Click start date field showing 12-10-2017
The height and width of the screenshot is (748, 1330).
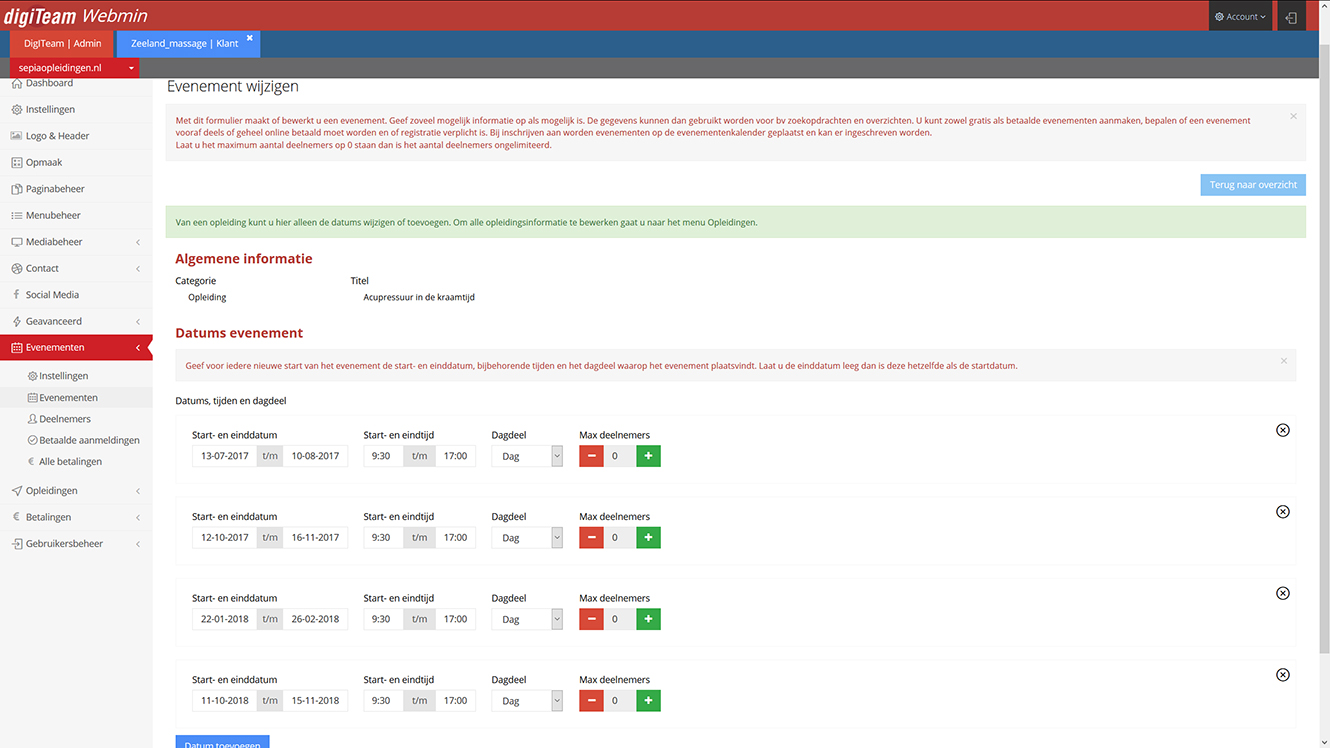coord(225,538)
